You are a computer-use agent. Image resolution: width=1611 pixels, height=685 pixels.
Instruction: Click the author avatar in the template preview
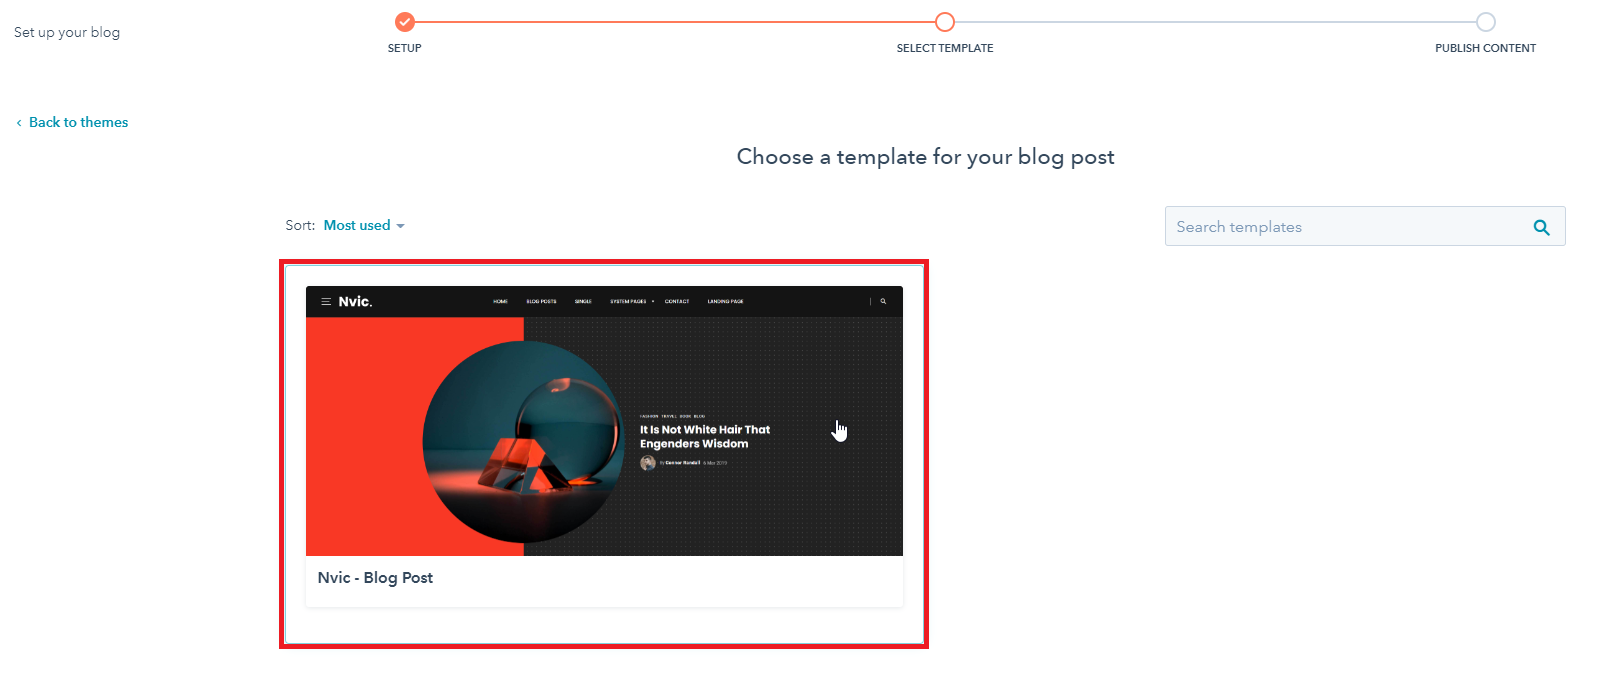click(648, 463)
